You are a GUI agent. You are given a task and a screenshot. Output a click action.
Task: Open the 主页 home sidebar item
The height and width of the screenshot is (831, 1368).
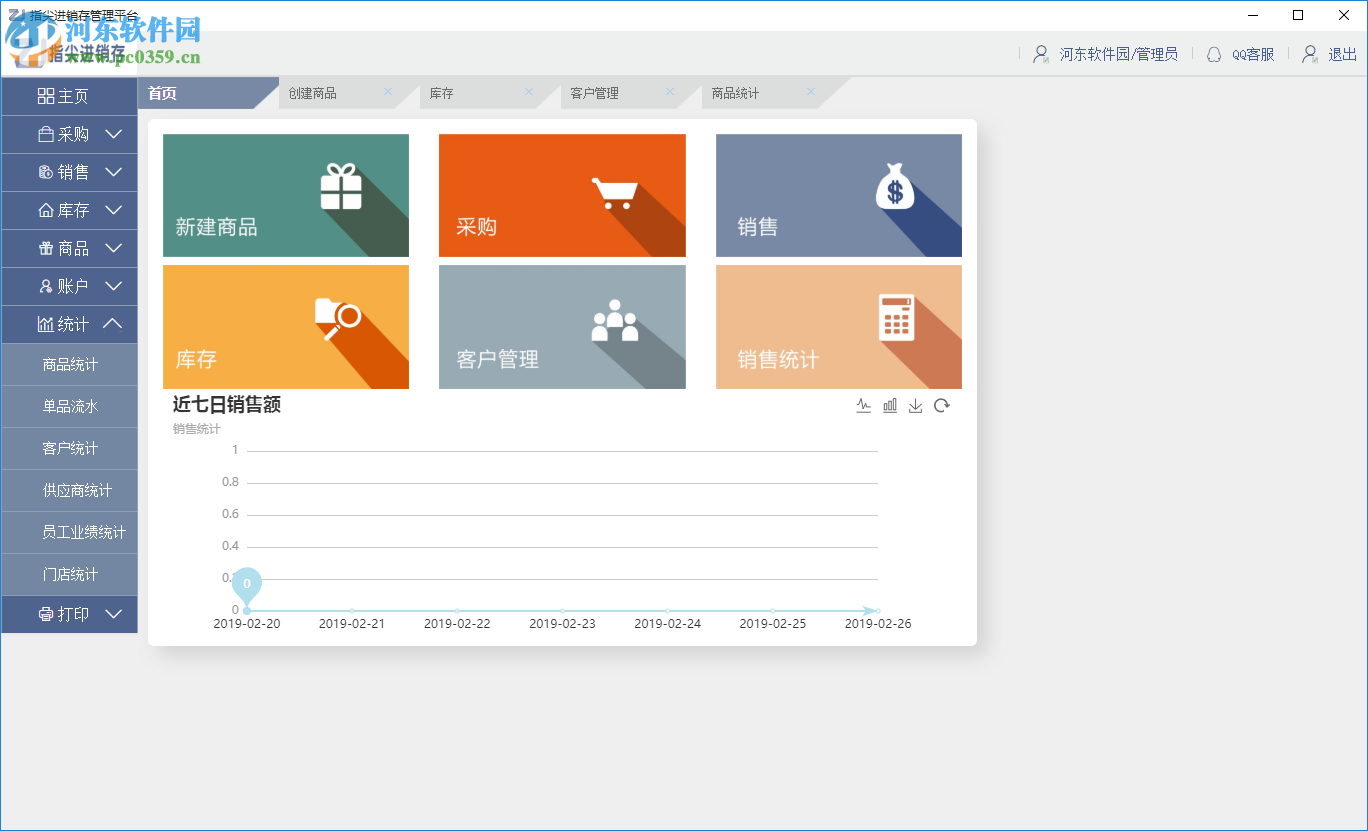click(x=69, y=96)
